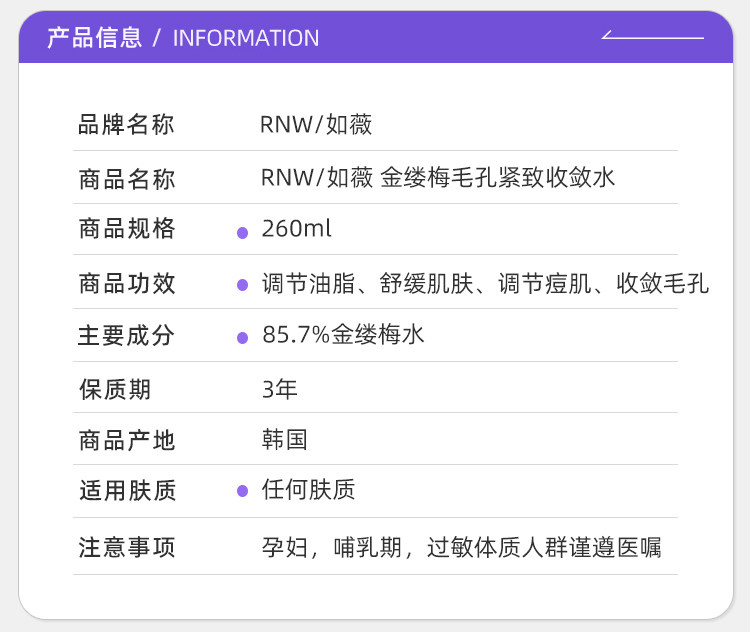Select the 商品规格 label

126,229
